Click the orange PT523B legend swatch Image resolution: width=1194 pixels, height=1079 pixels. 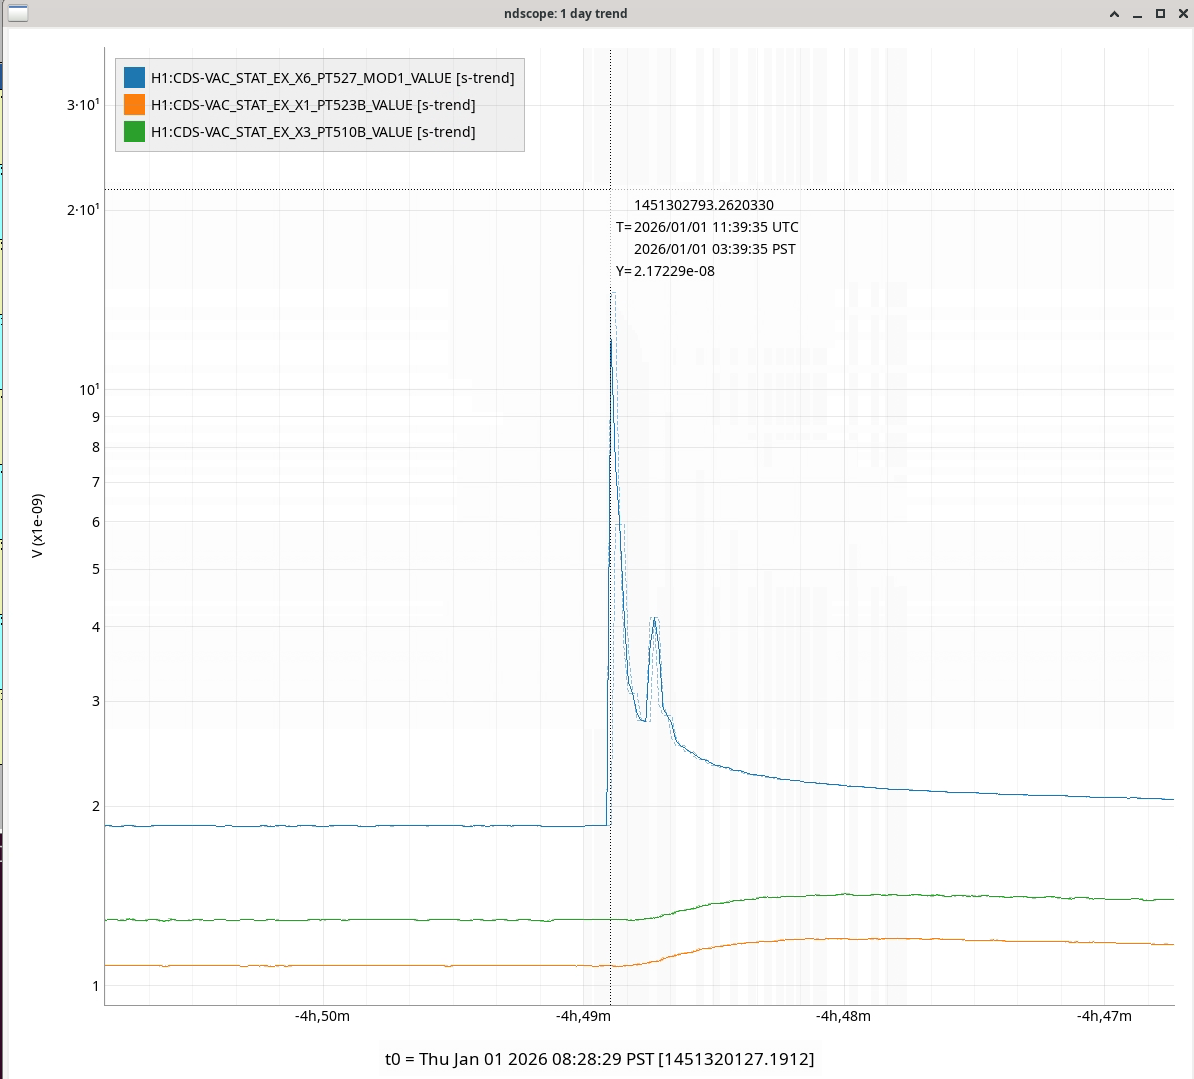click(x=134, y=105)
